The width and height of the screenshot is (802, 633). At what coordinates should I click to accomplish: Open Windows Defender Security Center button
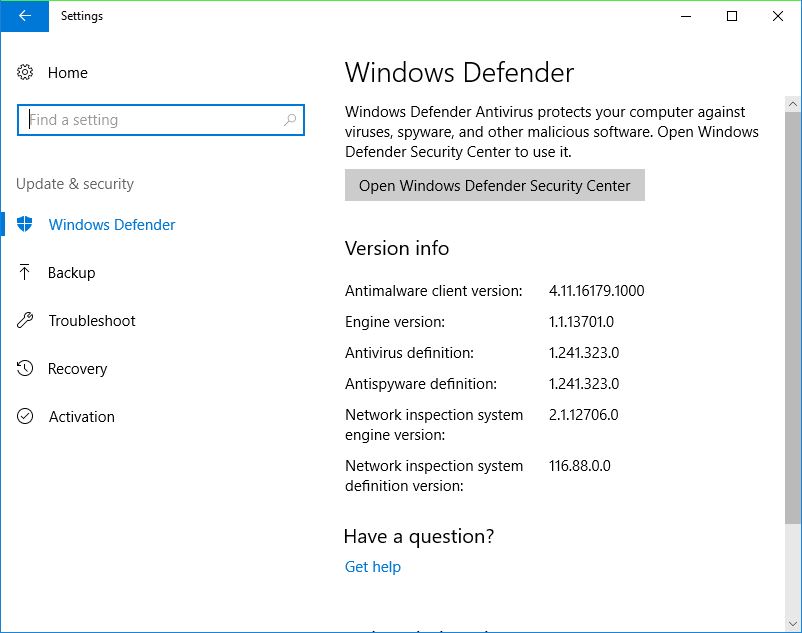tap(495, 185)
